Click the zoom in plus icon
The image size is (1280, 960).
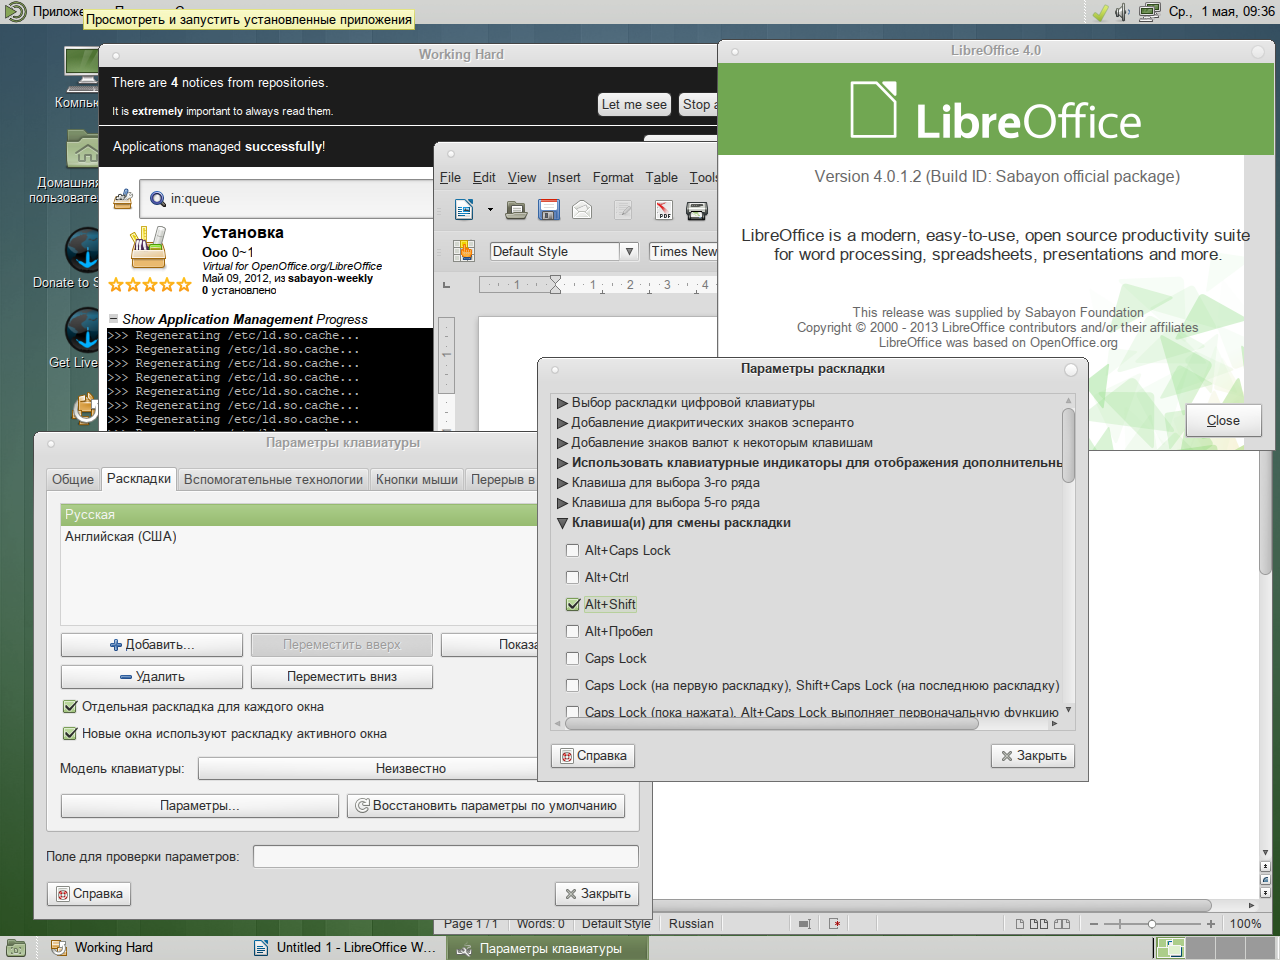pyautogui.click(x=1211, y=924)
